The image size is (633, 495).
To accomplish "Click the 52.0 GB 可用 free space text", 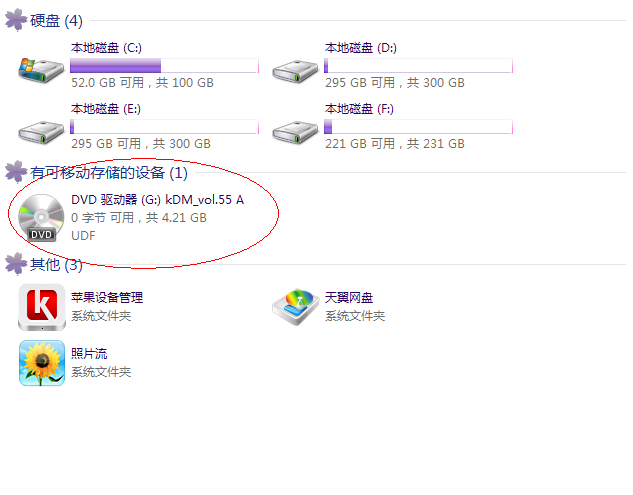I will pyautogui.click(x=107, y=83).
